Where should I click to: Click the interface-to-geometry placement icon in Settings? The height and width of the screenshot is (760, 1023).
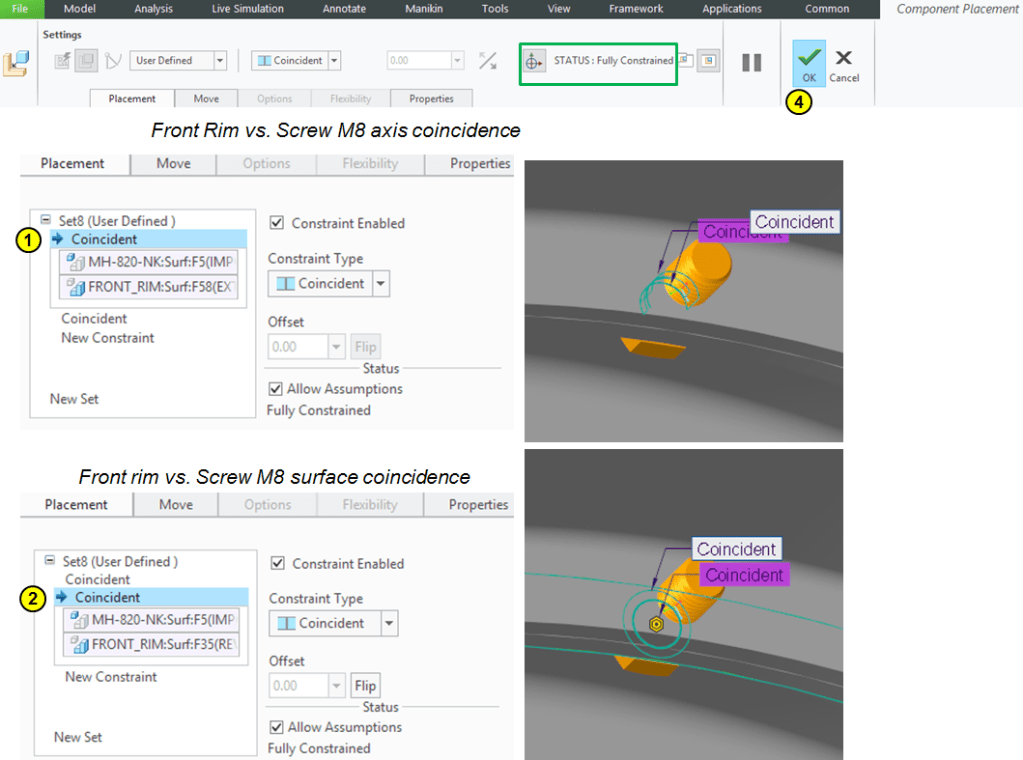pyautogui.click(x=62, y=61)
